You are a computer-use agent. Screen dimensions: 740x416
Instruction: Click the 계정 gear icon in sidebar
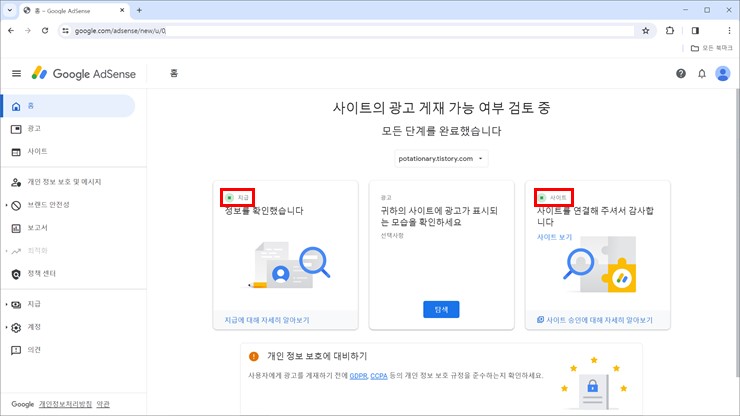16,327
